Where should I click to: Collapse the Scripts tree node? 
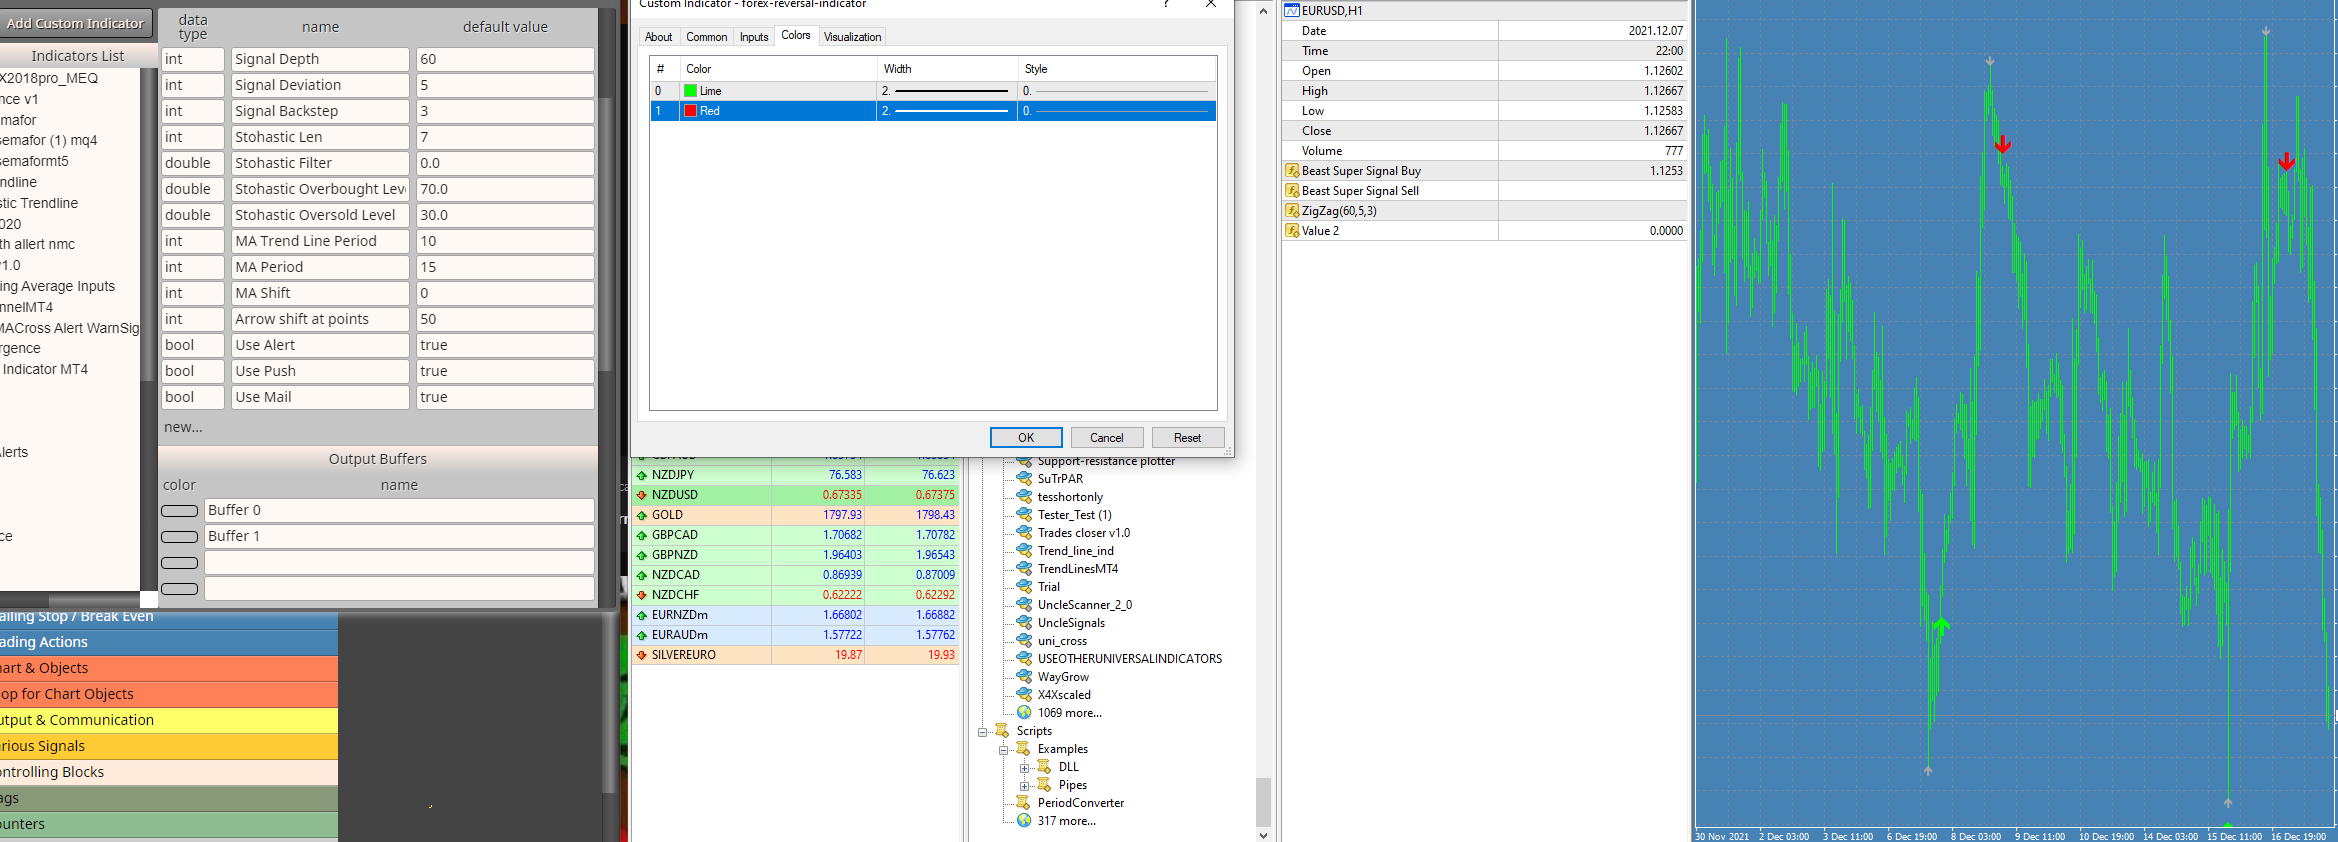[x=982, y=732]
